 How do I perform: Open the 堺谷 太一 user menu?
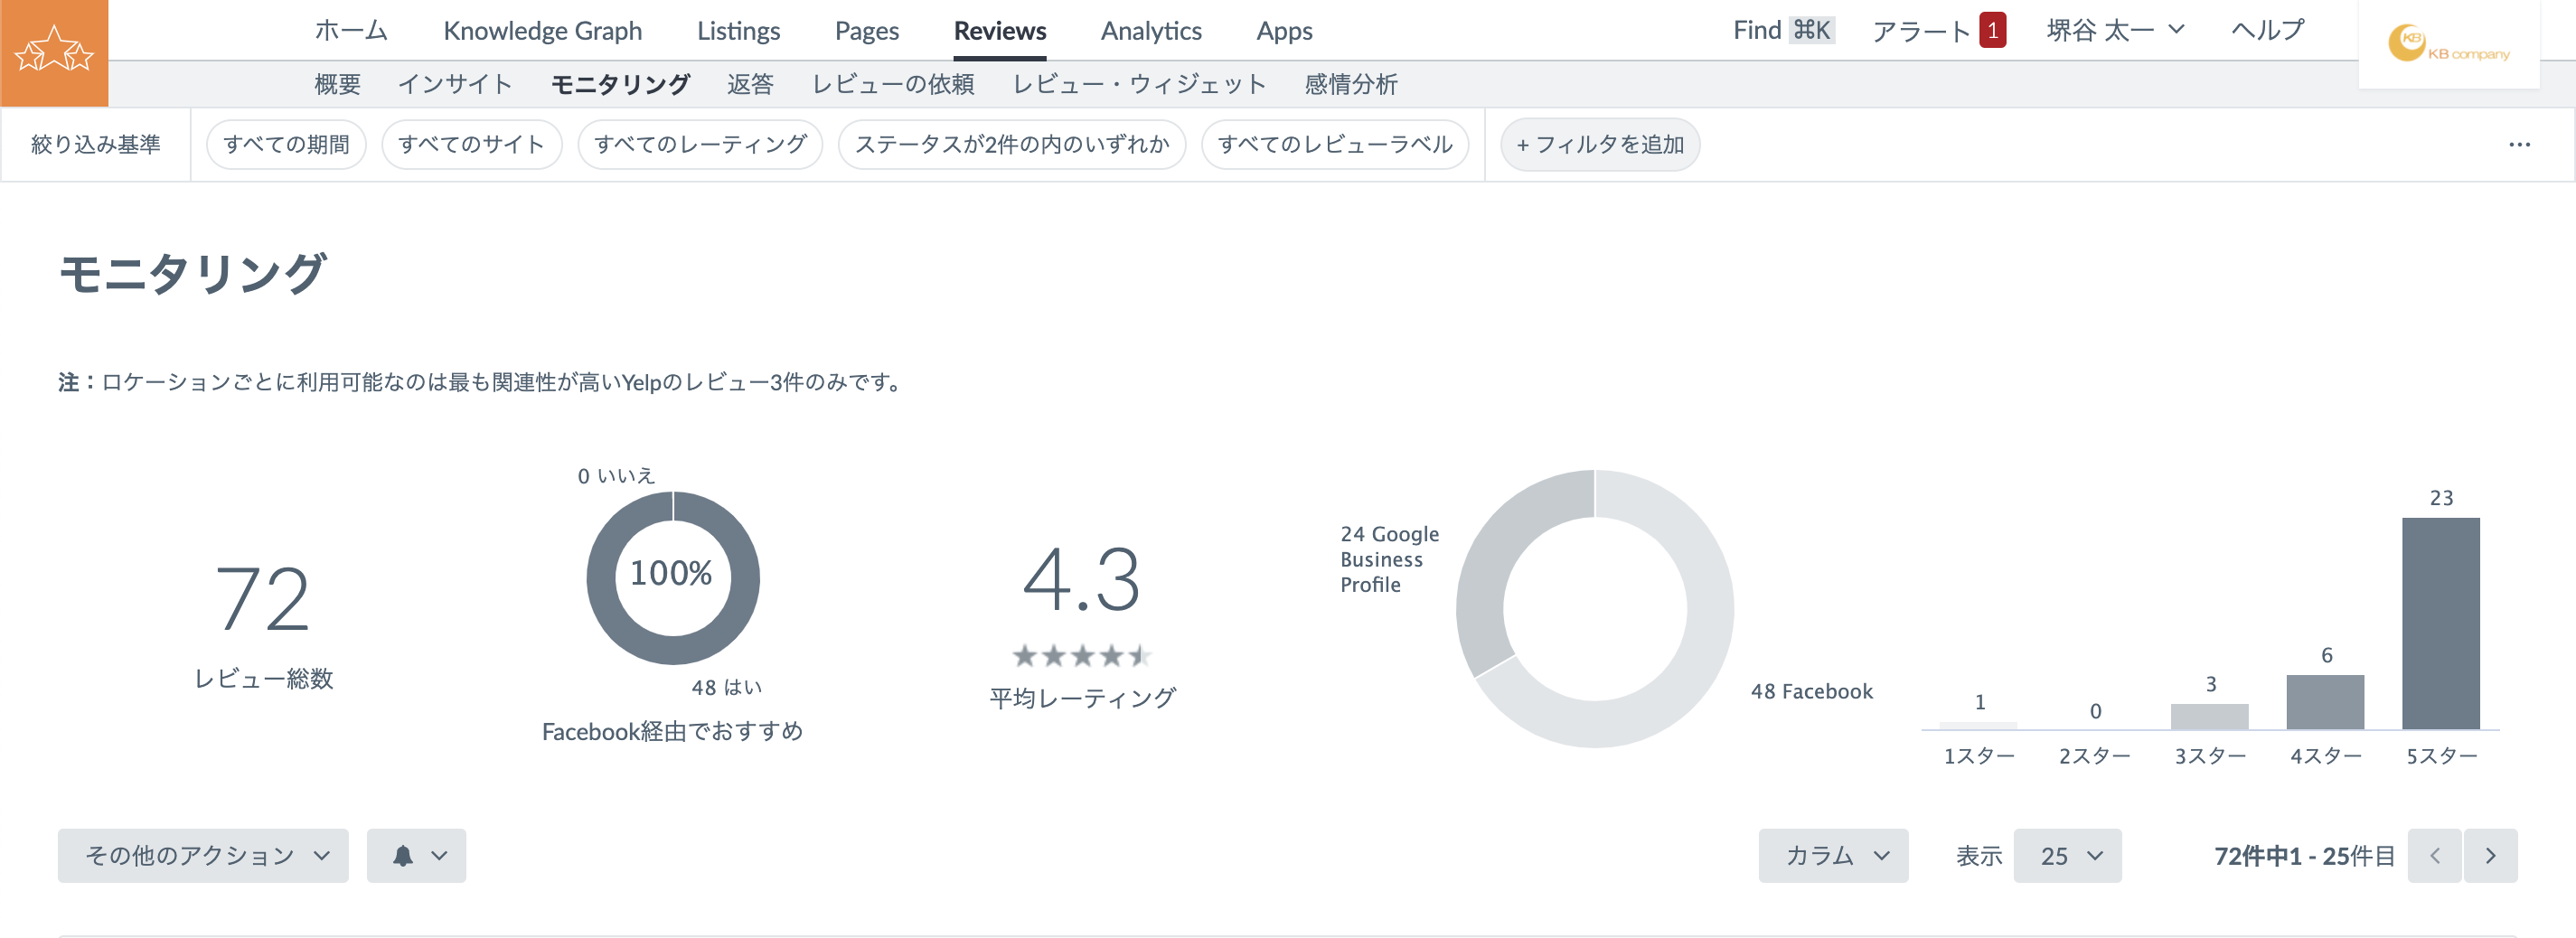coord(2114,30)
